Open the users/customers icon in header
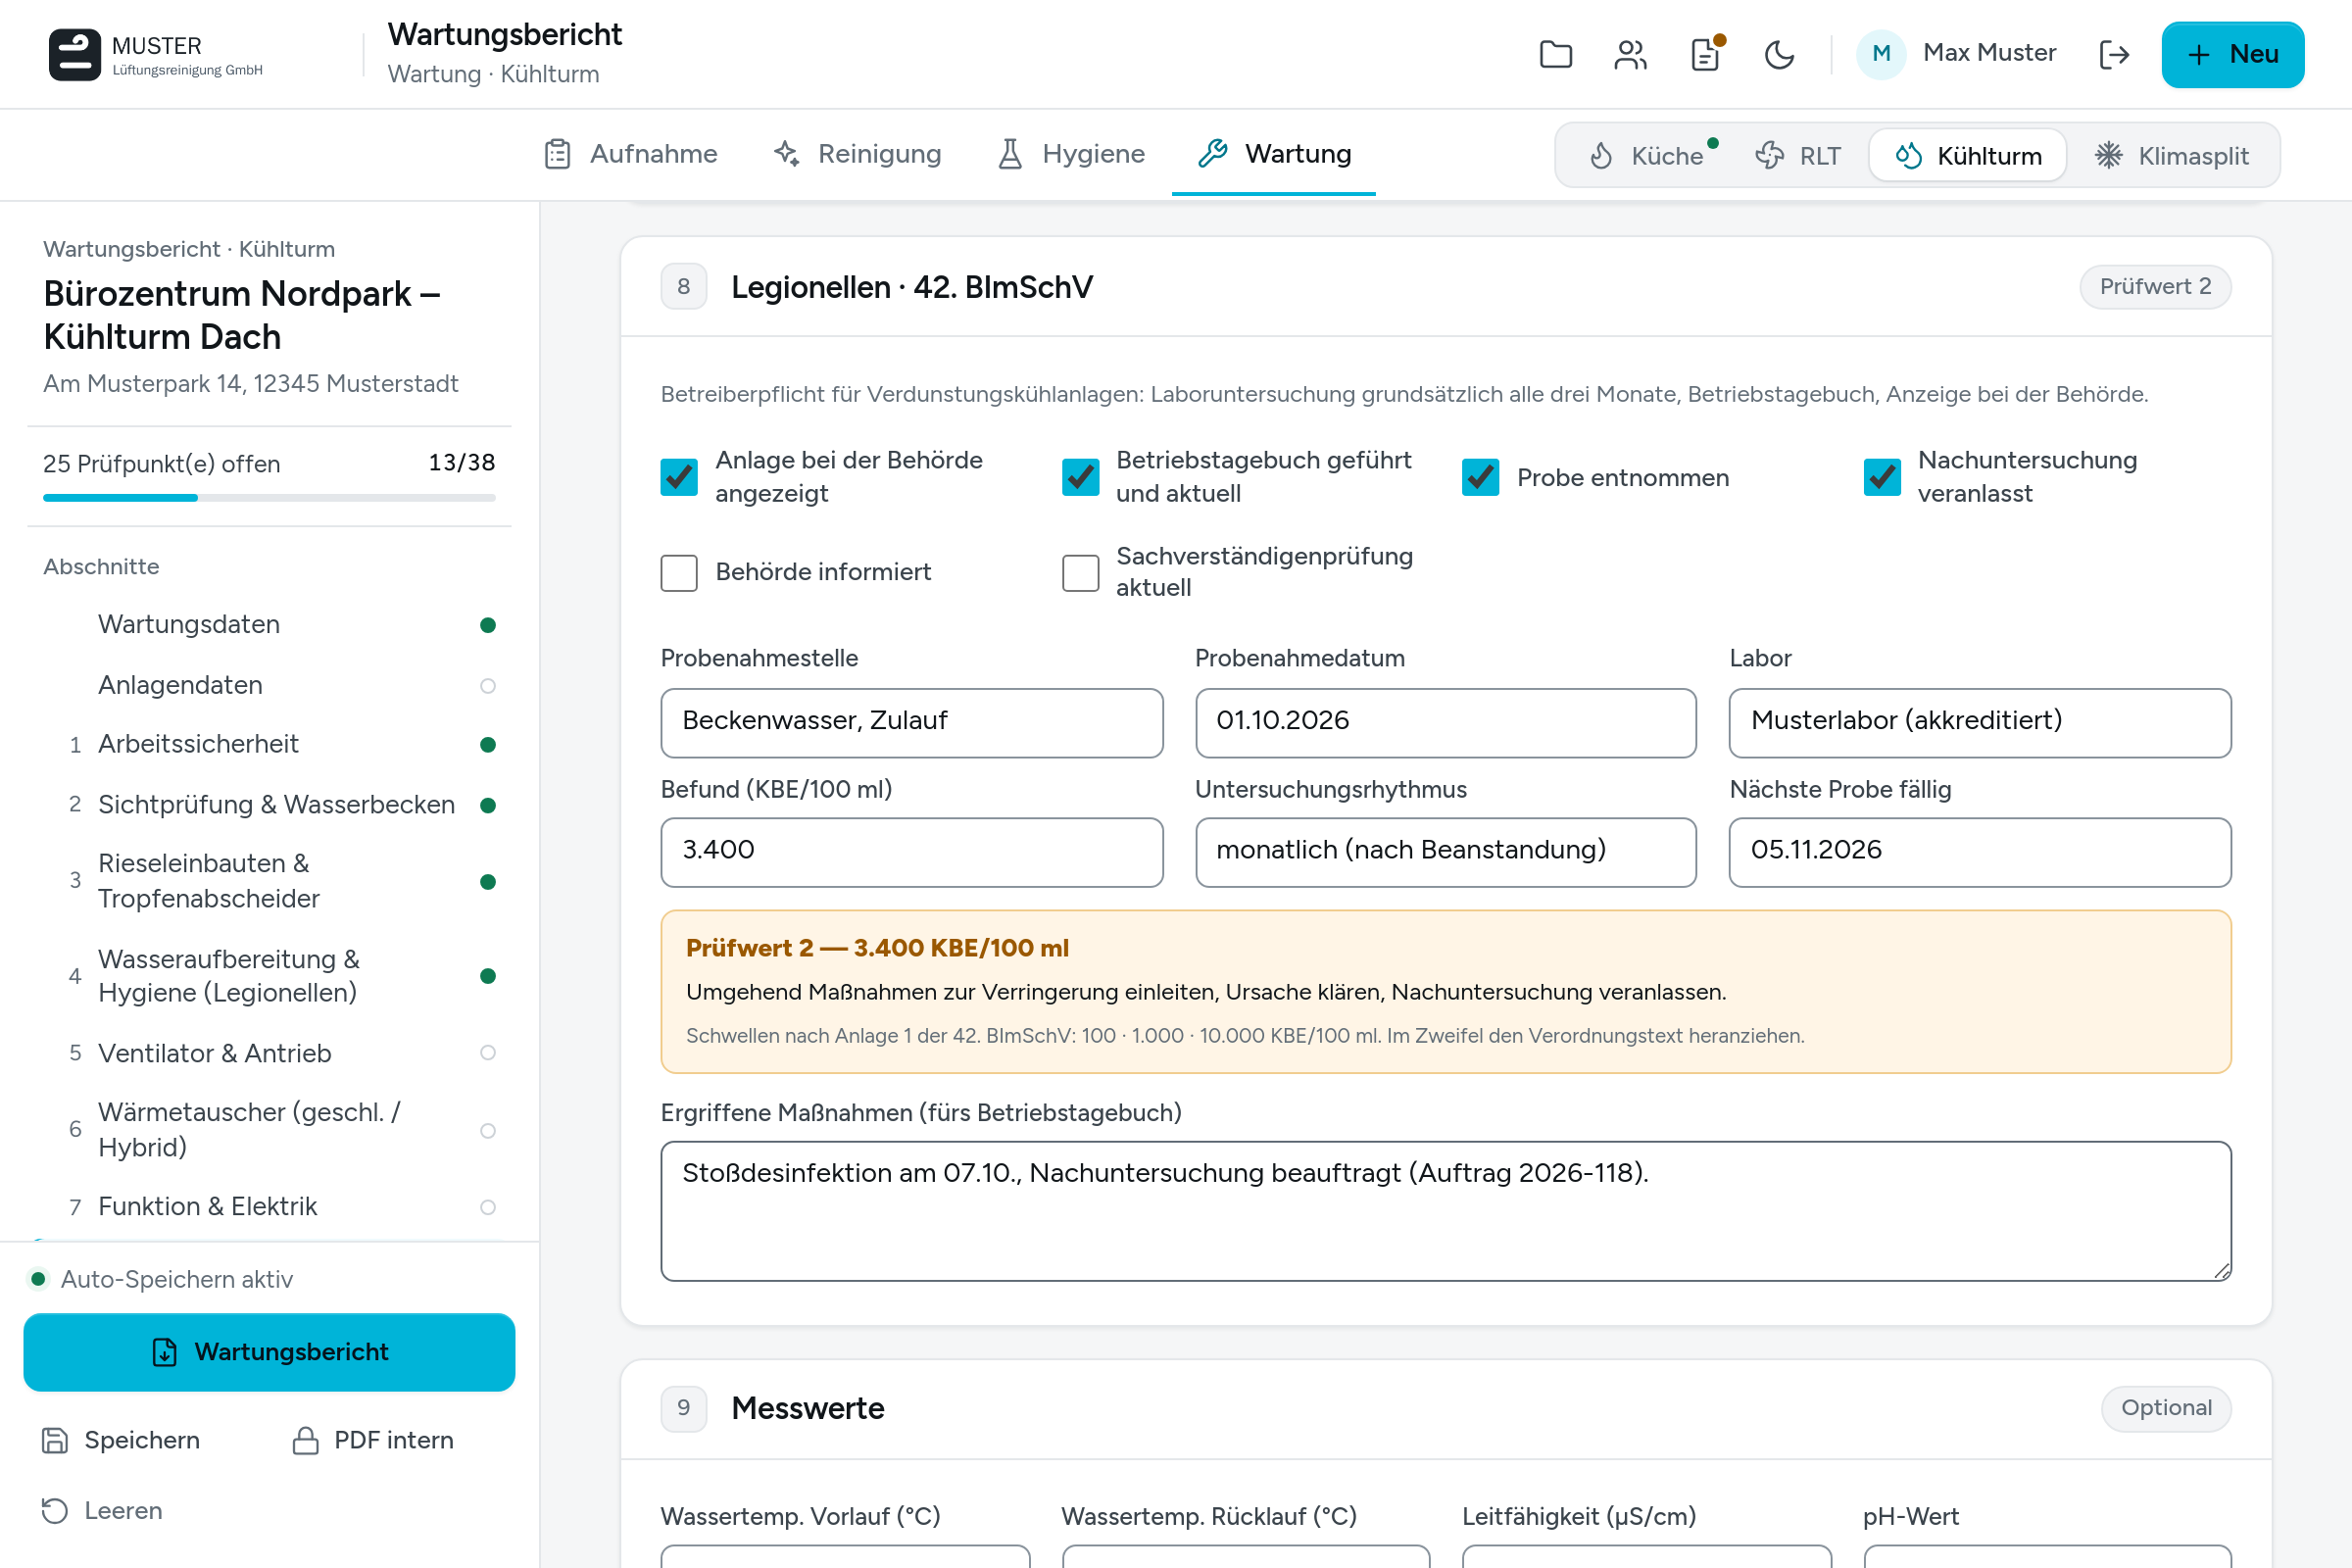2352x1568 pixels. 1630,54
